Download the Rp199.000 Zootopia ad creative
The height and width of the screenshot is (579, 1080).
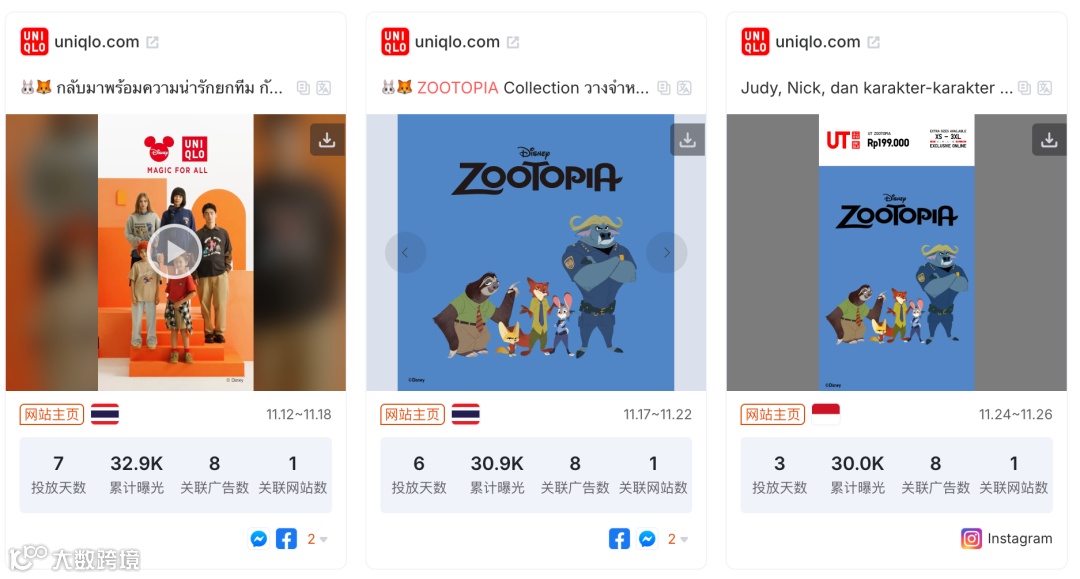tap(1049, 140)
